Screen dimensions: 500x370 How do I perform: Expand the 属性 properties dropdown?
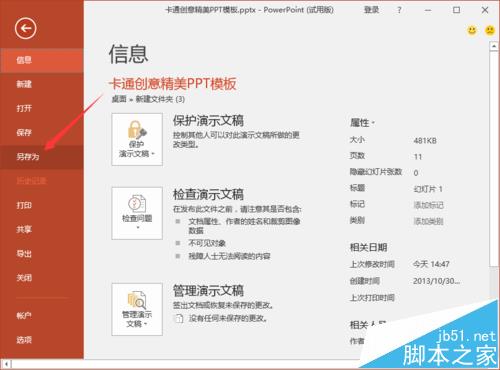point(362,123)
